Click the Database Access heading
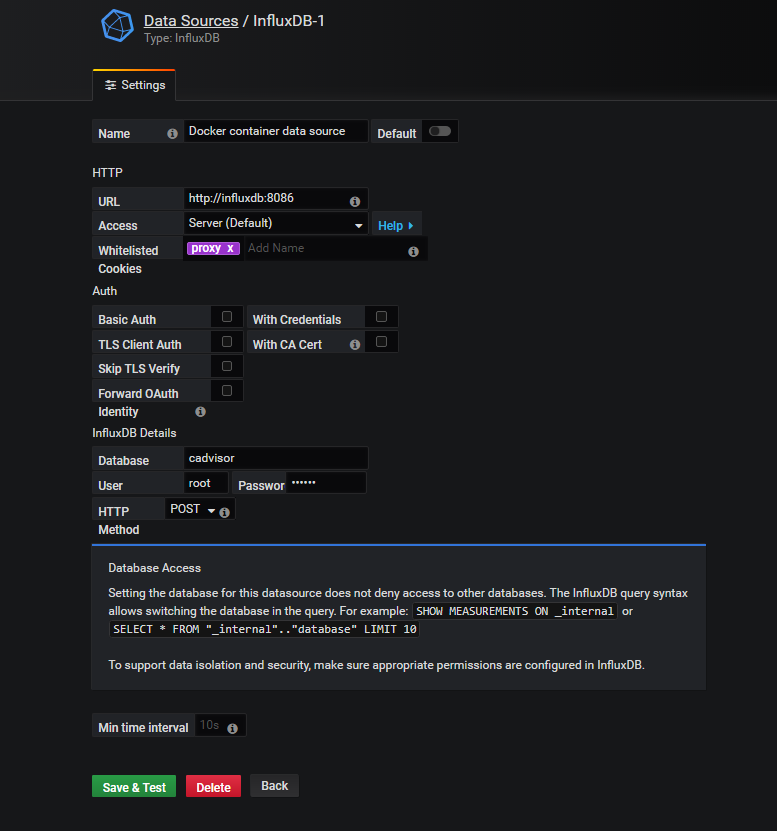This screenshot has height=831, width=777. point(154,568)
